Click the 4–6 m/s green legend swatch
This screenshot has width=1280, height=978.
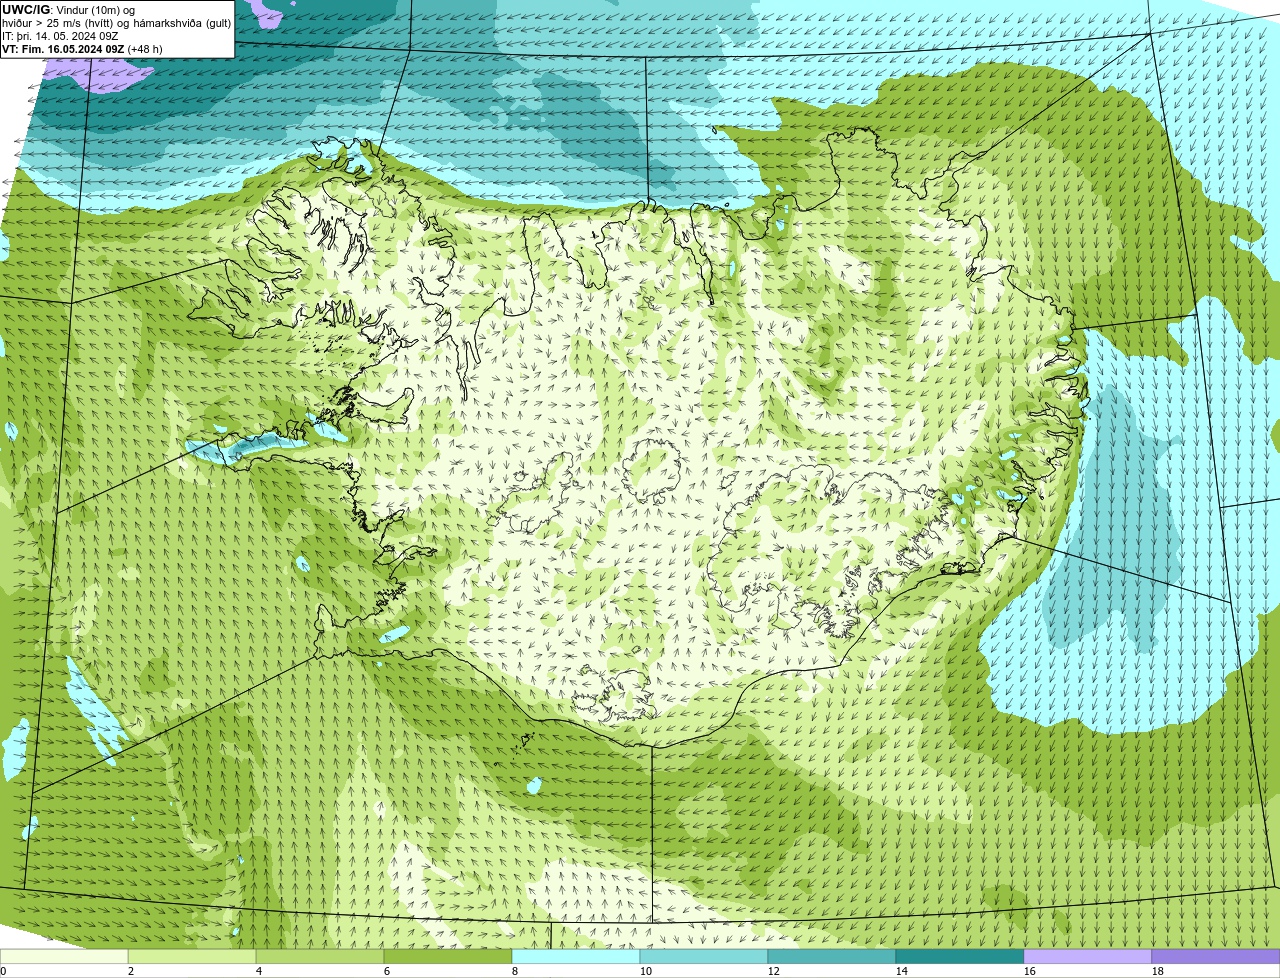[320, 957]
